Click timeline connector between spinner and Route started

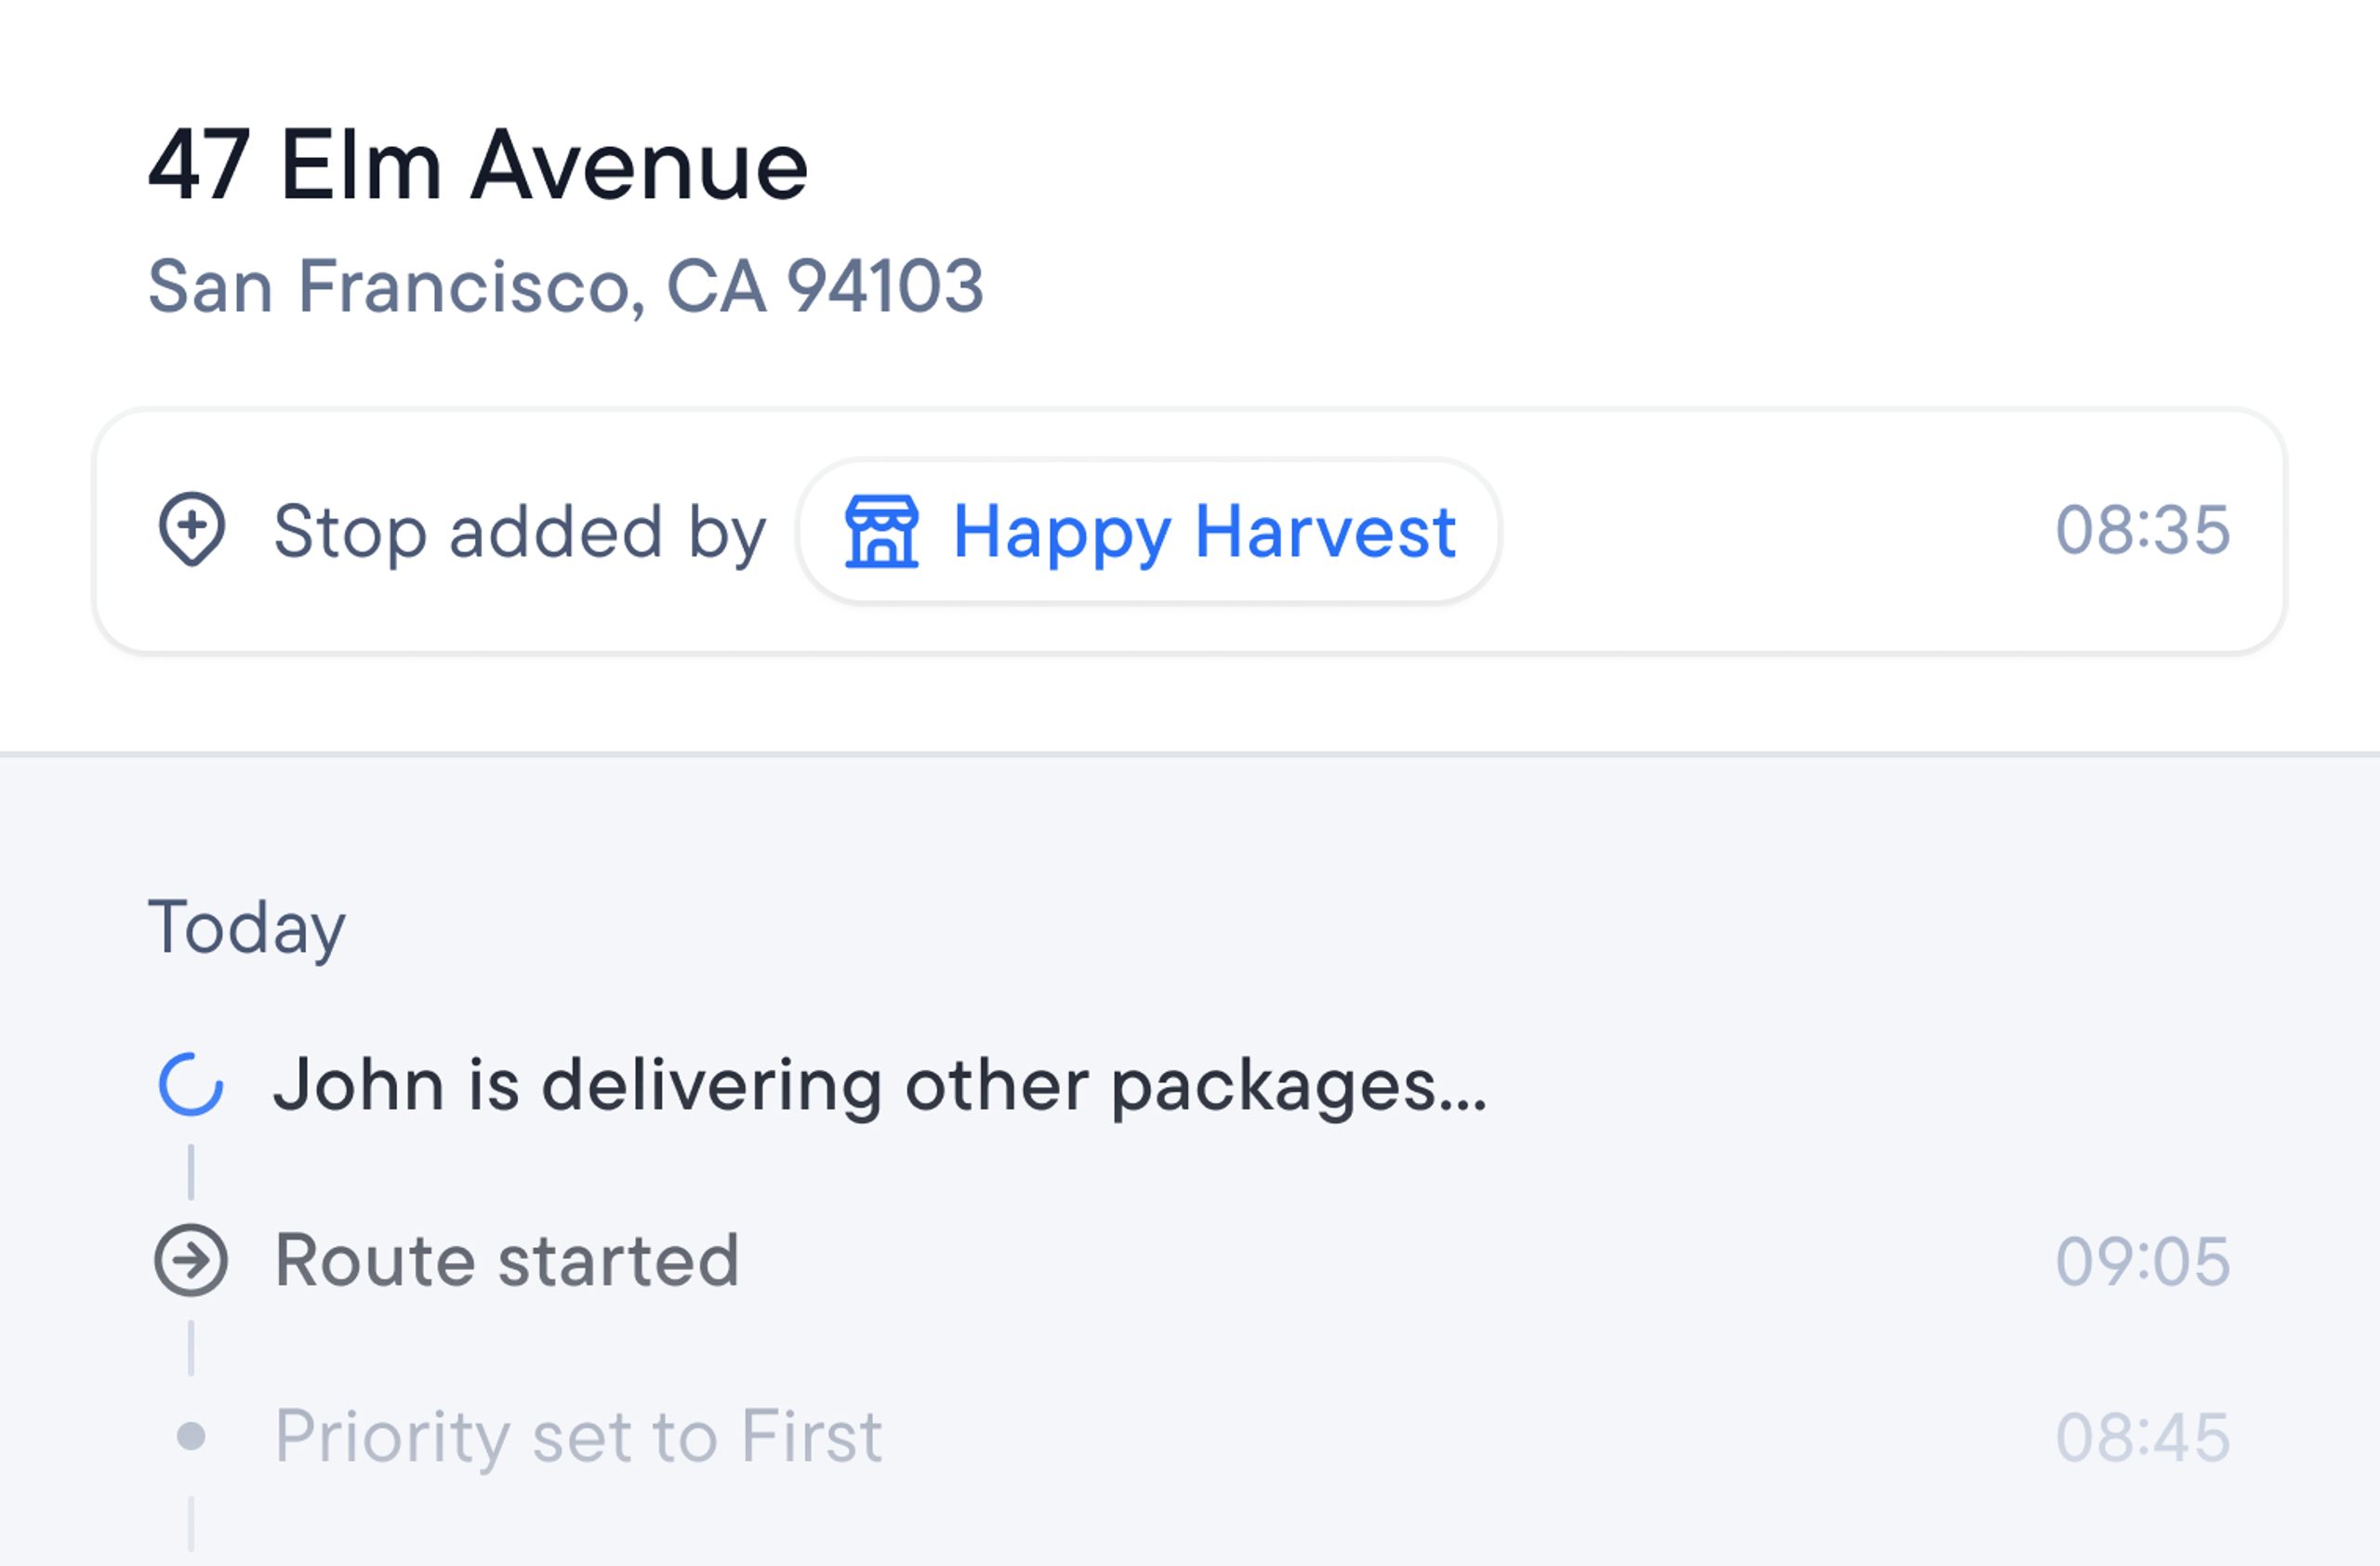[191, 1172]
